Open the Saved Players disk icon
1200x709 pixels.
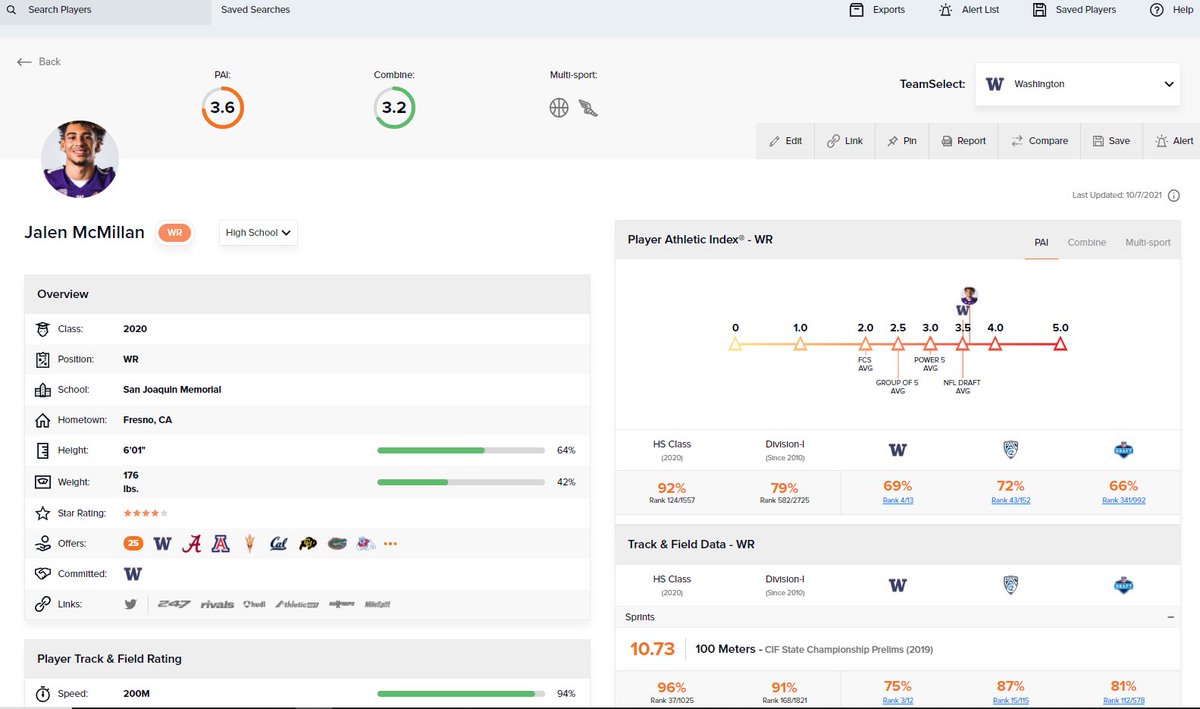1040,10
